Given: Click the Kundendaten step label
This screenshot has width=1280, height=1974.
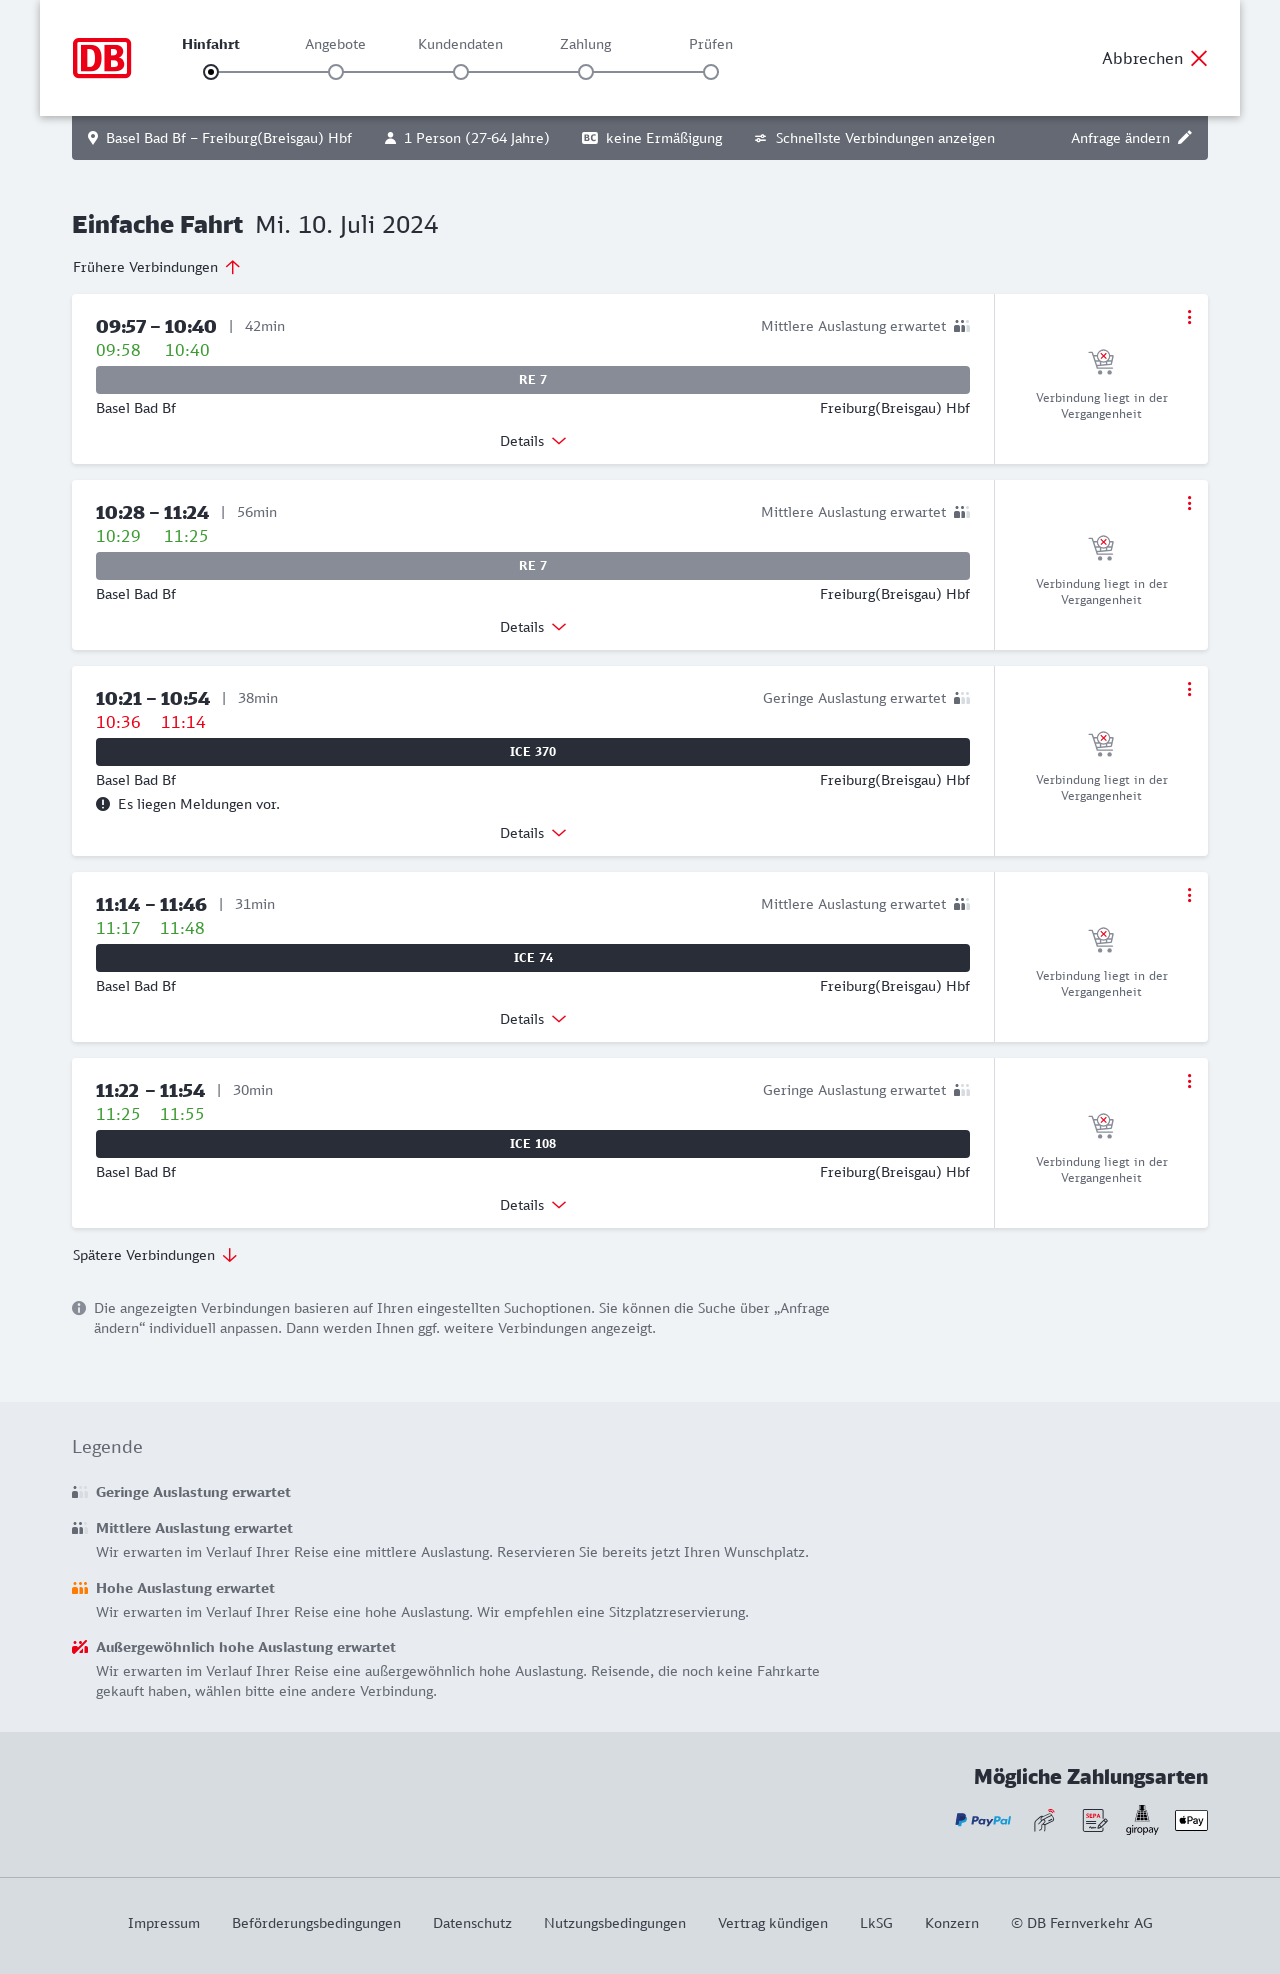Looking at the screenshot, I should [460, 44].
